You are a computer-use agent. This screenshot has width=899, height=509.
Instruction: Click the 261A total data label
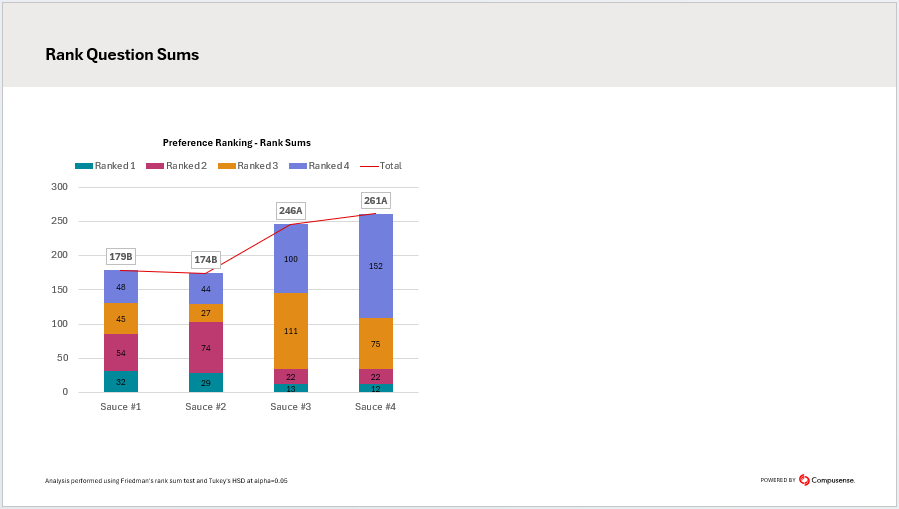[x=376, y=201]
